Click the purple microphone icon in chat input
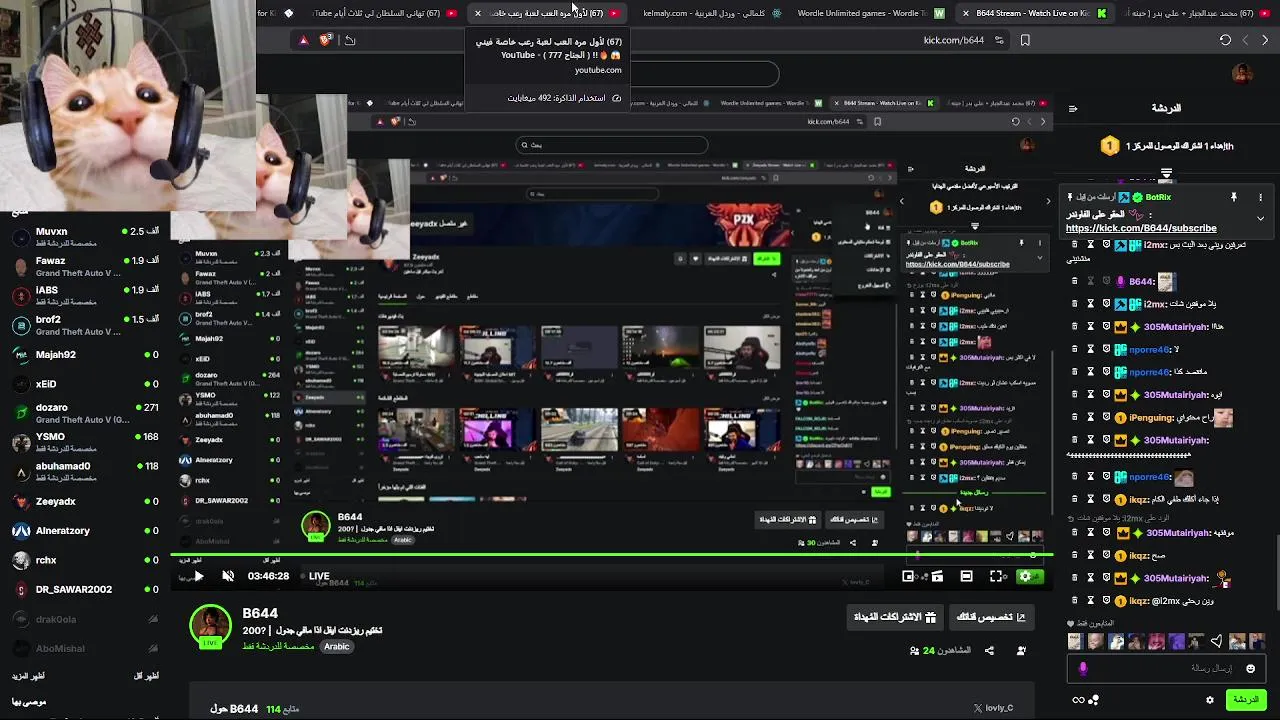Viewport: 1280px width, 720px height. 1083,668
